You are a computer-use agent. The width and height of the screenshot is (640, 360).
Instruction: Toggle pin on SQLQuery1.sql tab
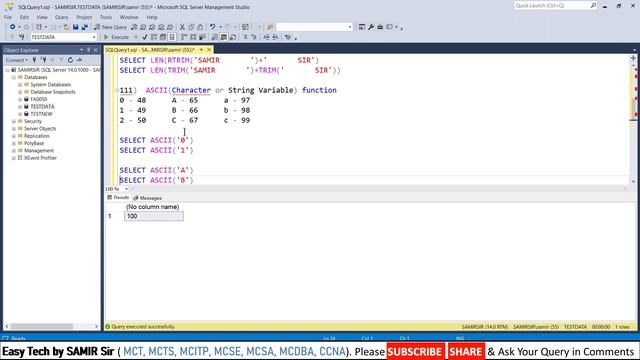pos(201,50)
